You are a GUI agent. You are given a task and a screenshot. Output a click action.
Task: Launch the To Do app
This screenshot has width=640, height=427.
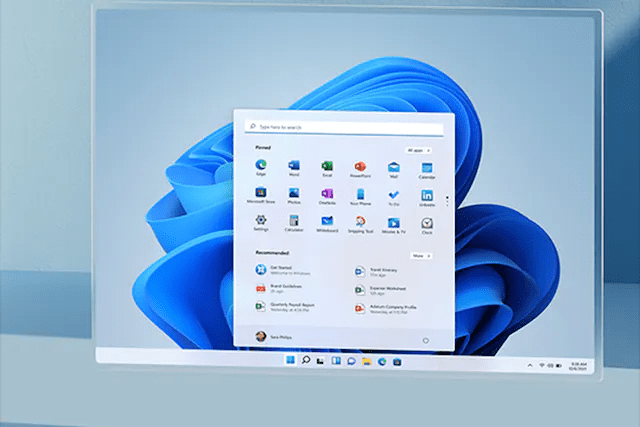(x=393, y=197)
